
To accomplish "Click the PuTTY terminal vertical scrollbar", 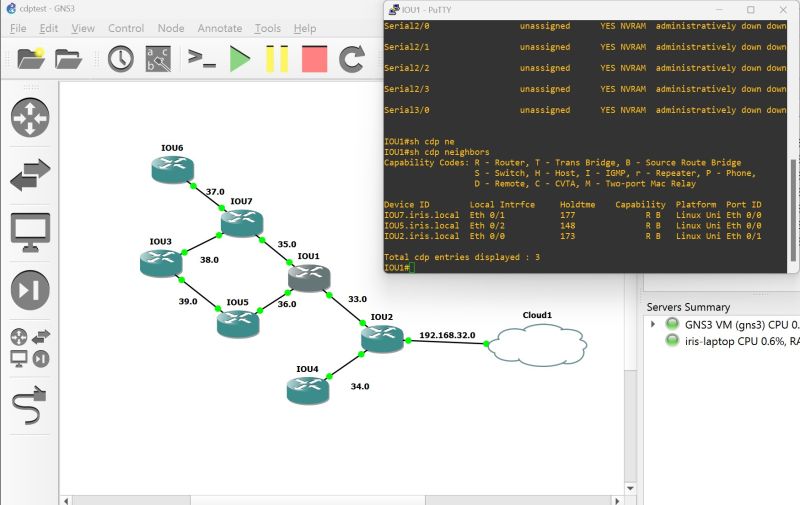I will click(x=792, y=210).
